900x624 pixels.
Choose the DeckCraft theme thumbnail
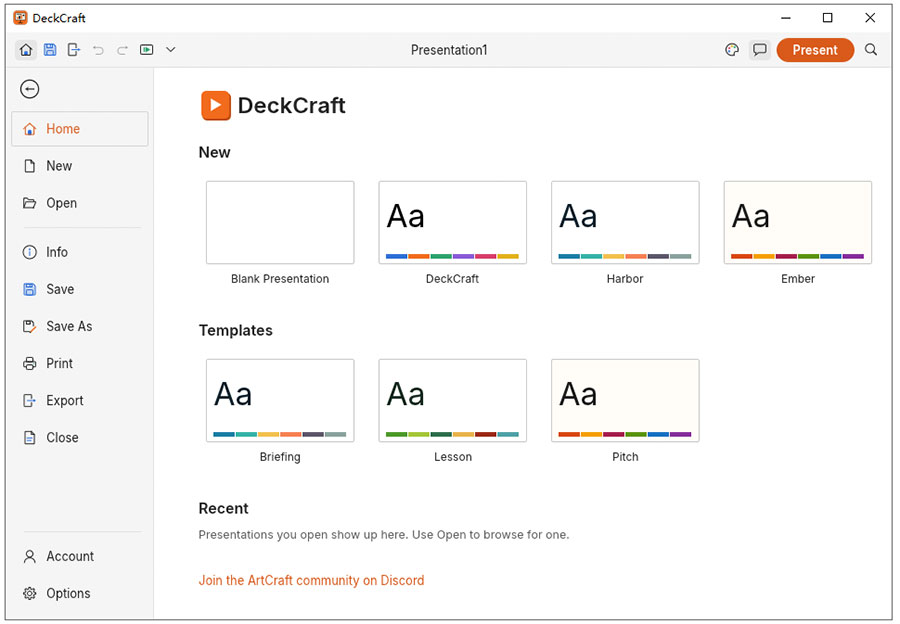tap(452, 223)
